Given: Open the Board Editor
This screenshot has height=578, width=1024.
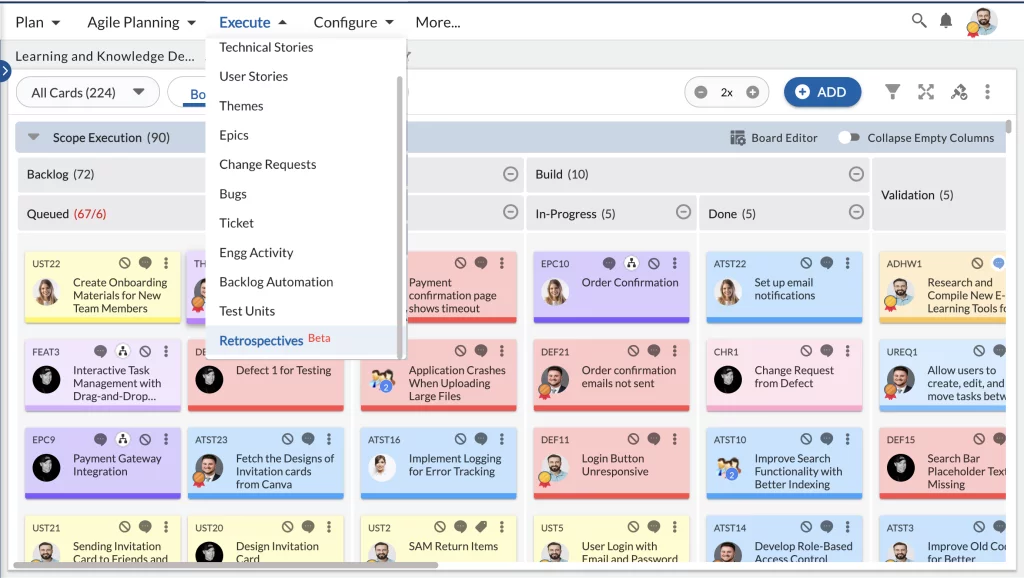Looking at the screenshot, I should (773, 138).
